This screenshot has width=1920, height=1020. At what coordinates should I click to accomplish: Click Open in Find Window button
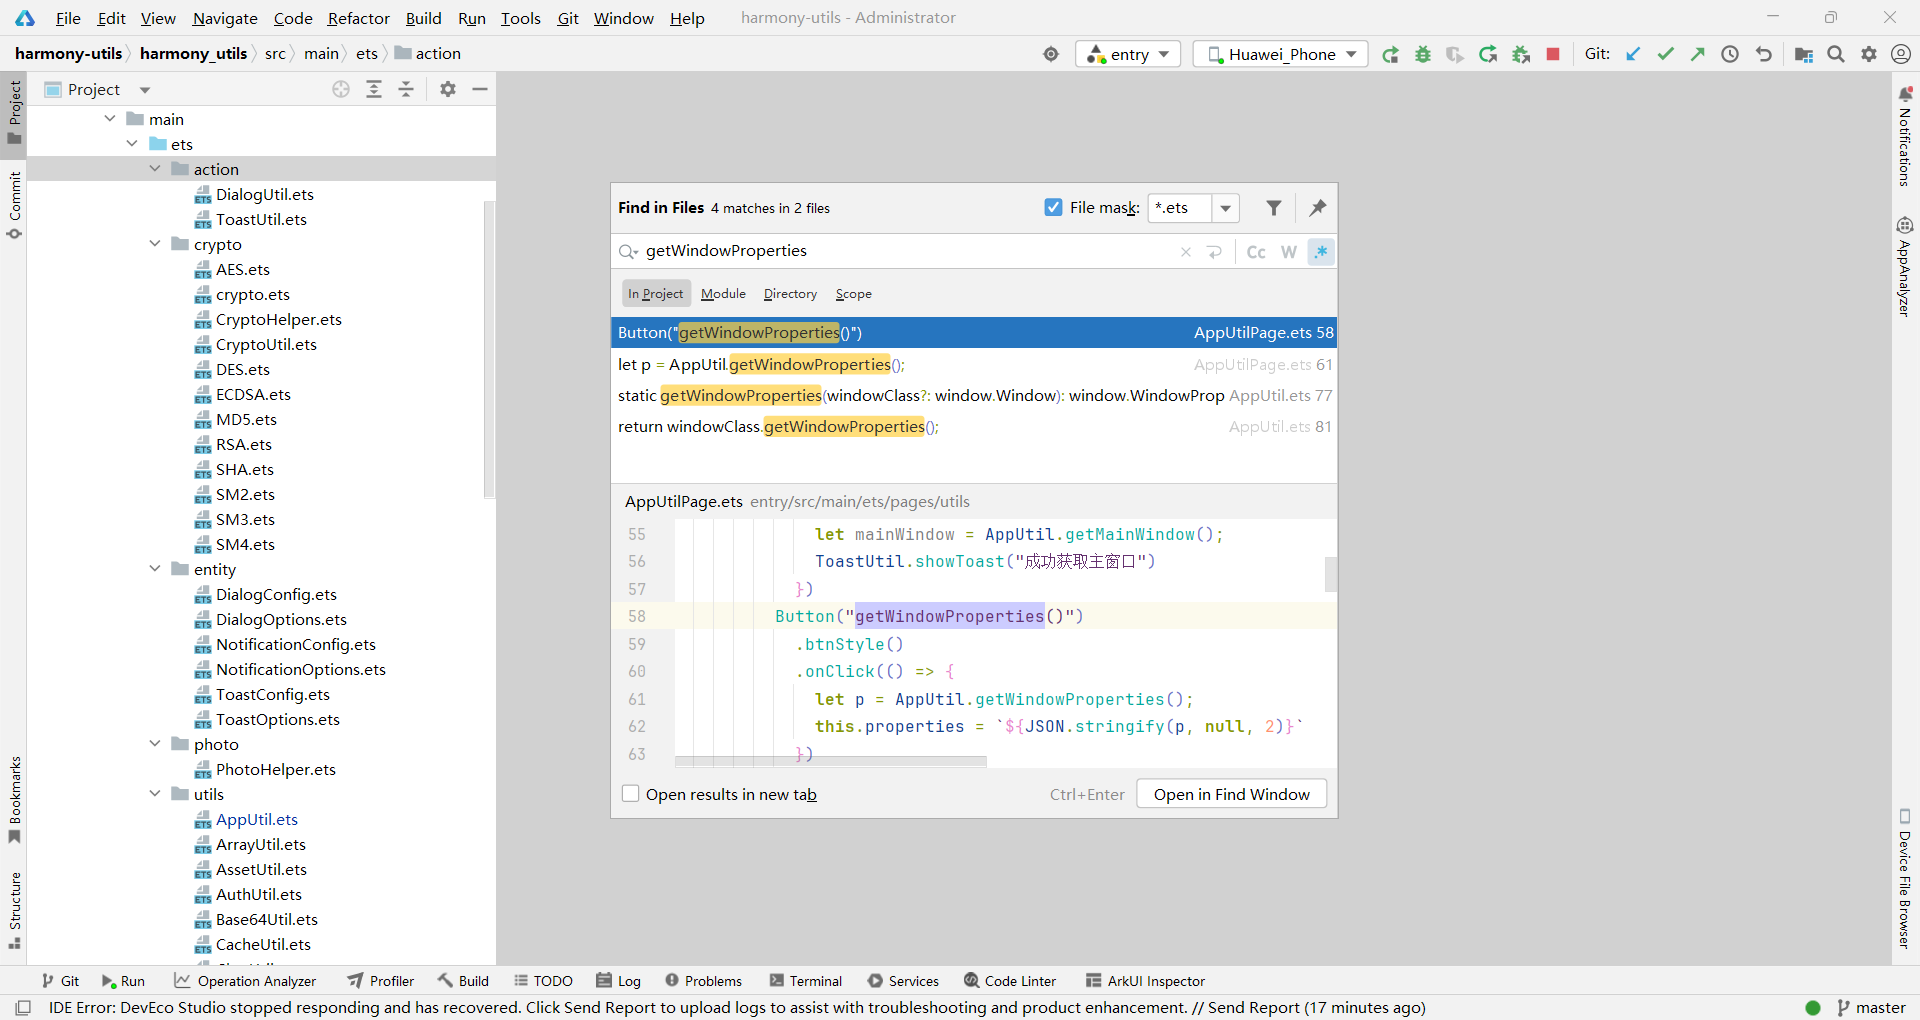tap(1231, 794)
